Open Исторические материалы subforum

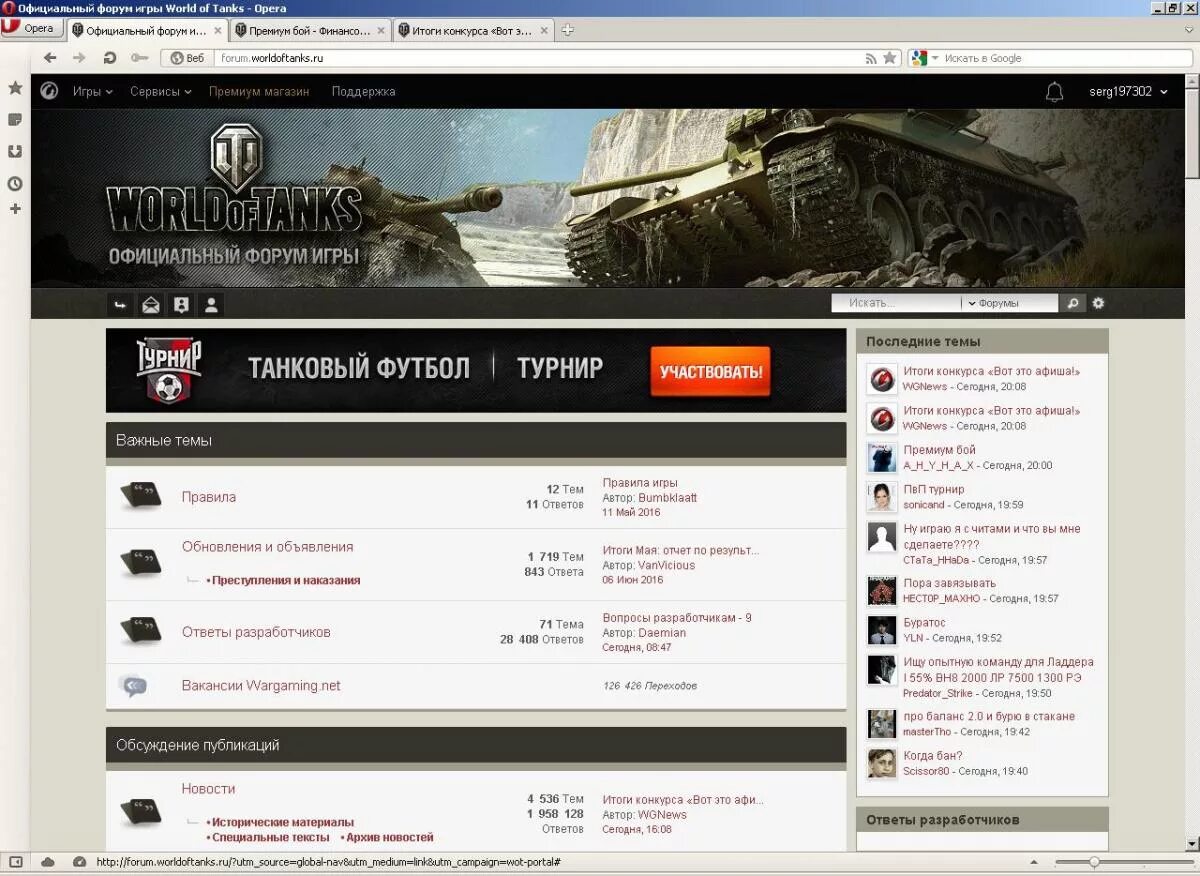283,822
